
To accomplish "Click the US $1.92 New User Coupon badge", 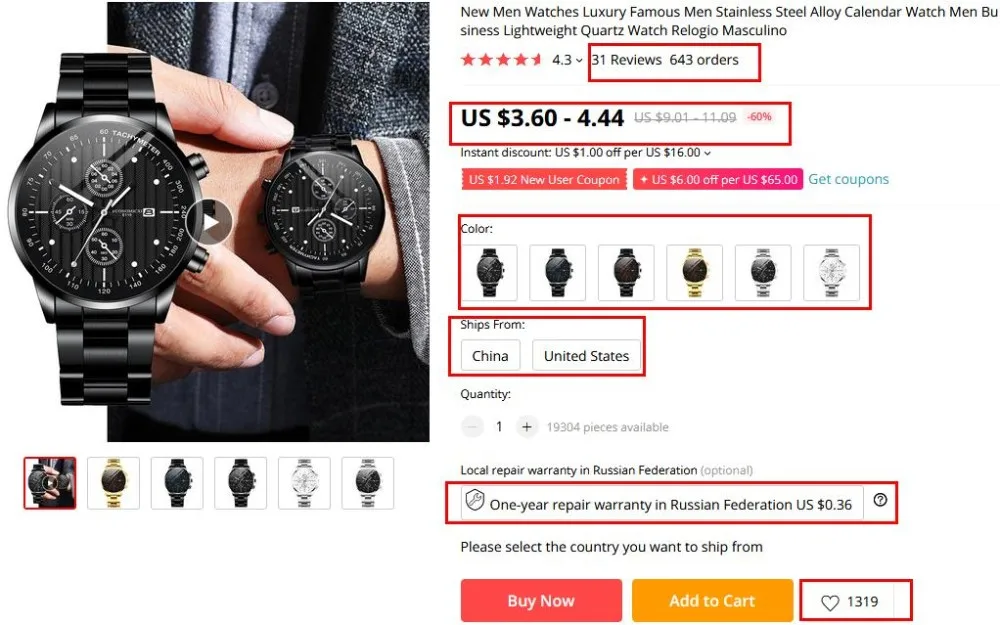I will coord(545,180).
